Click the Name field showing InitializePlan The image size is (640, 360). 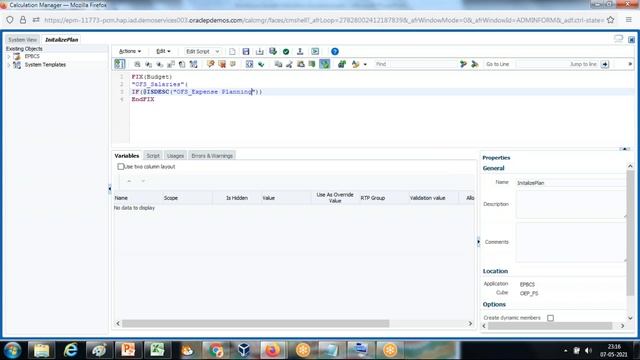(571, 183)
